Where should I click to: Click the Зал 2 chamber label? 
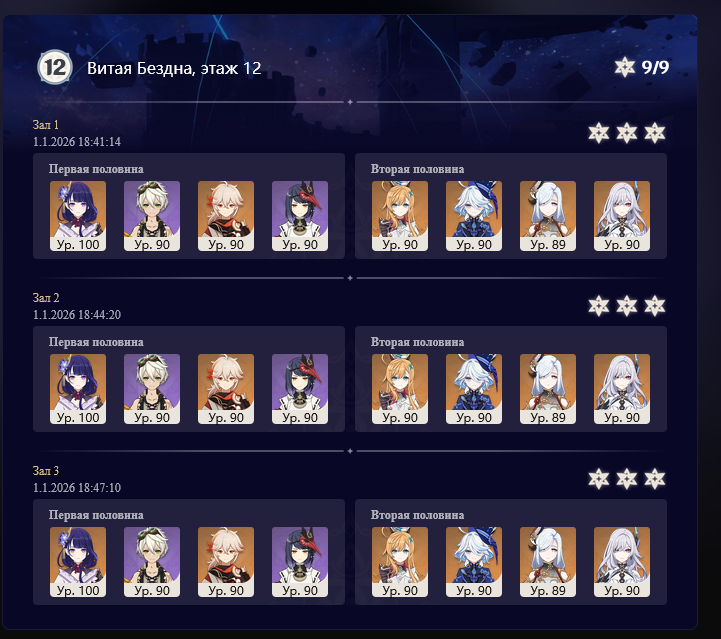coord(46,298)
